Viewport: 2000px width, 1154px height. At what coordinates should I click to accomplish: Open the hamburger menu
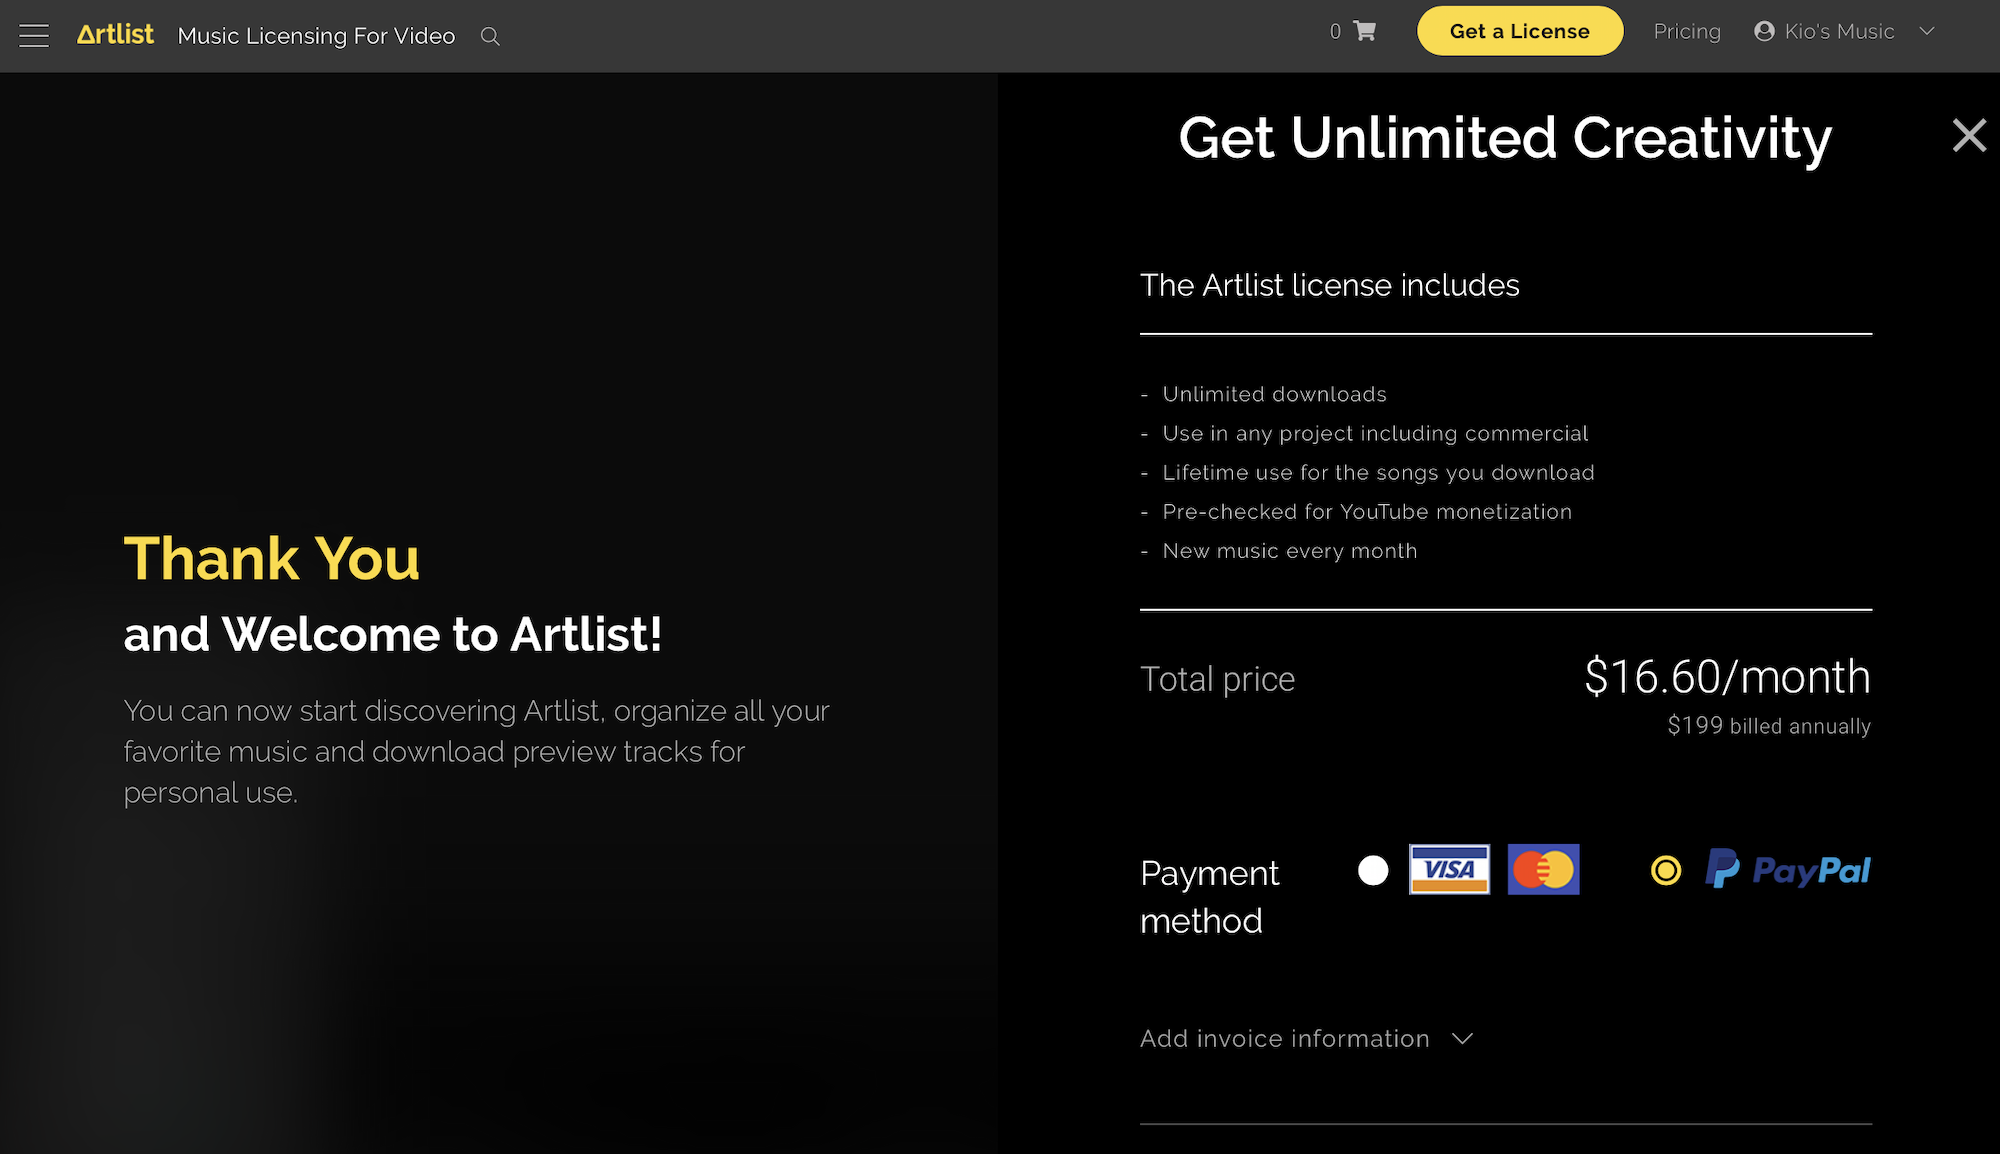(34, 36)
